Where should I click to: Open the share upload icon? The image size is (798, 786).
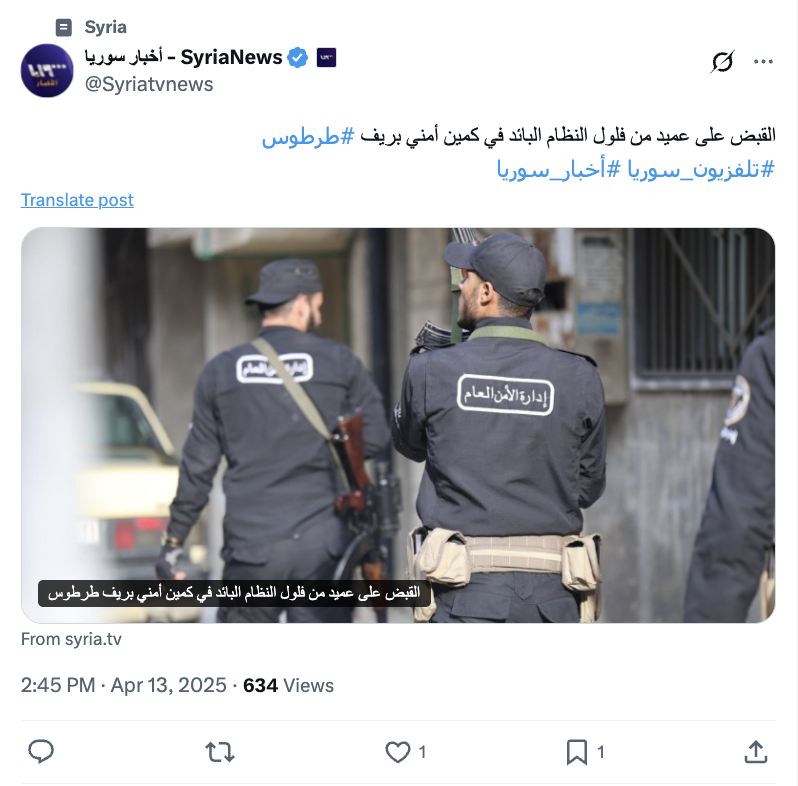point(756,752)
